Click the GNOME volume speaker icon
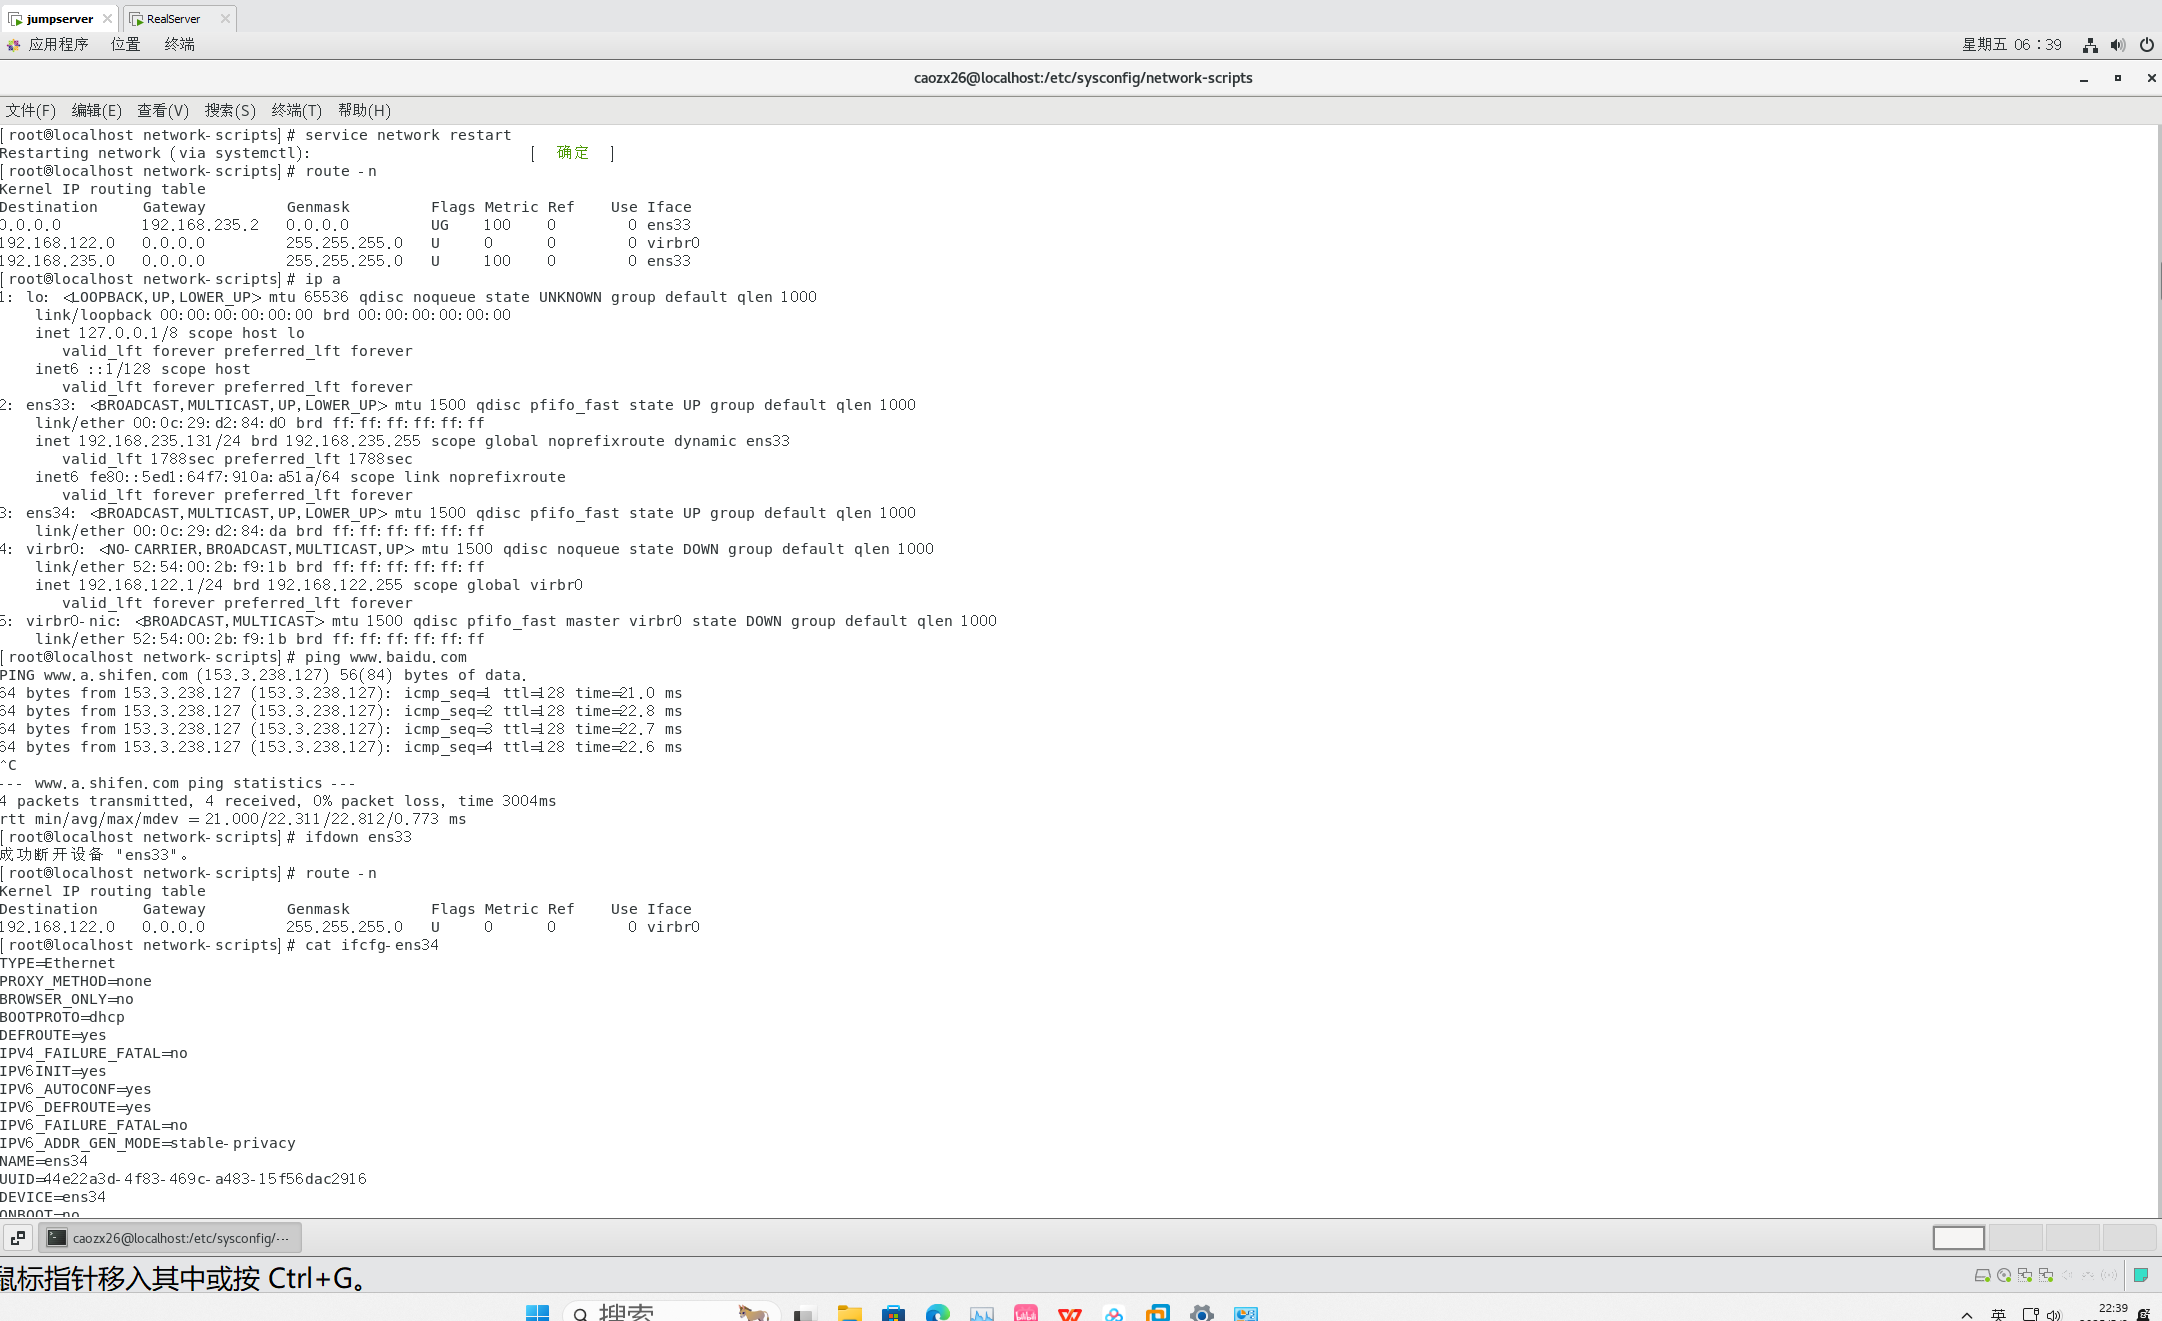Image resolution: width=2162 pixels, height=1321 pixels. [2118, 45]
